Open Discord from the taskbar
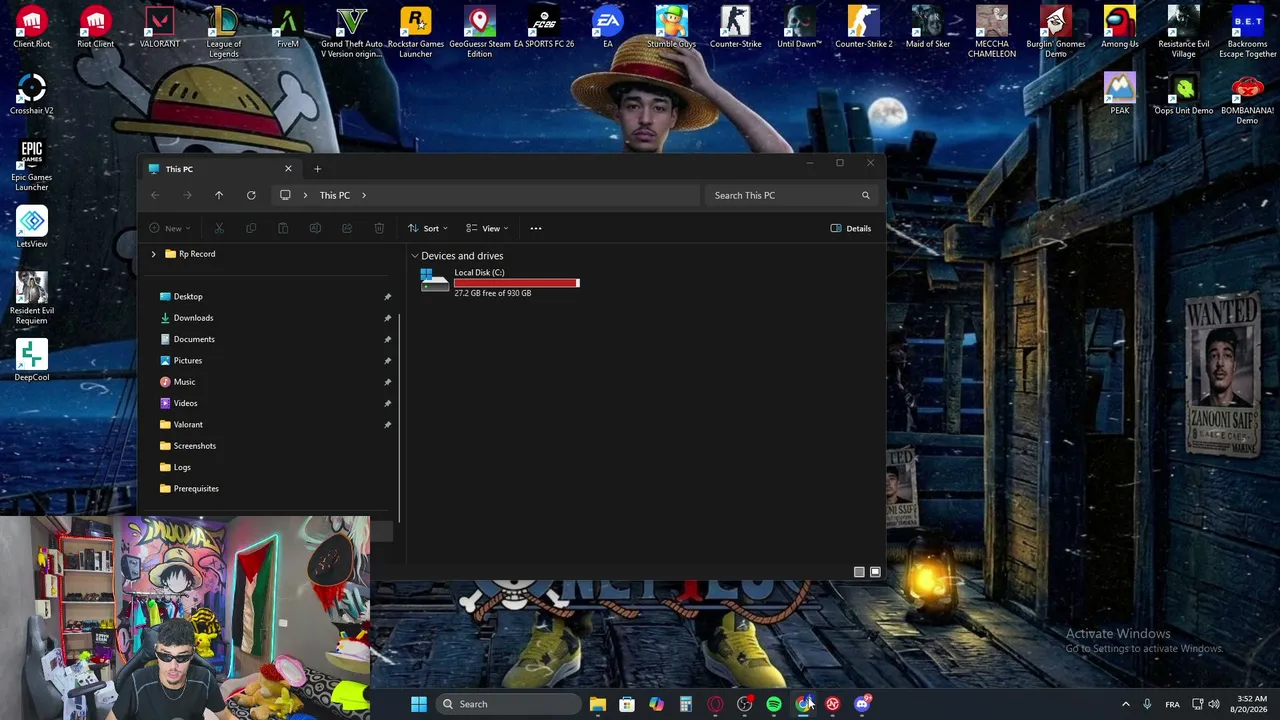Screen dimensions: 1280x720 click(862, 704)
